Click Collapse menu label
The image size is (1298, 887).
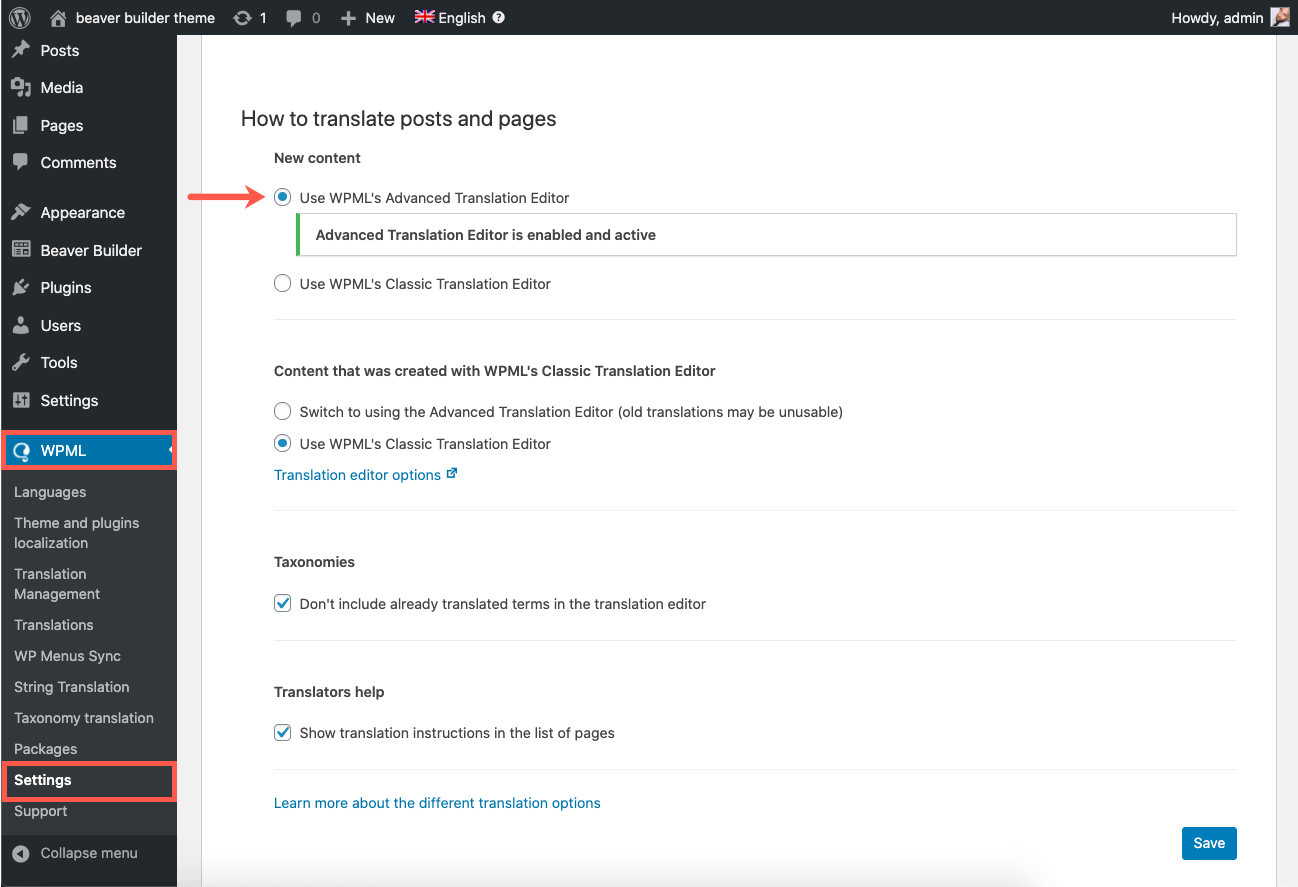coord(89,853)
